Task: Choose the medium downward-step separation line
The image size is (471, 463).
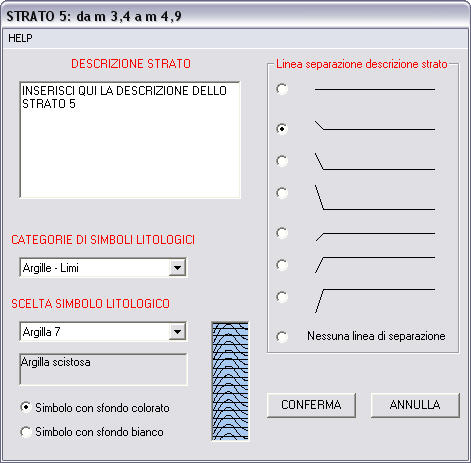Action: click(x=282, y=161)
